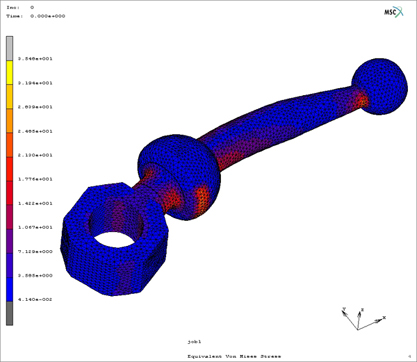Viewport: 417px width, 362px height.
Task: Click the 4.140e-002 minimum legend value
Action: tap(35, 299)
